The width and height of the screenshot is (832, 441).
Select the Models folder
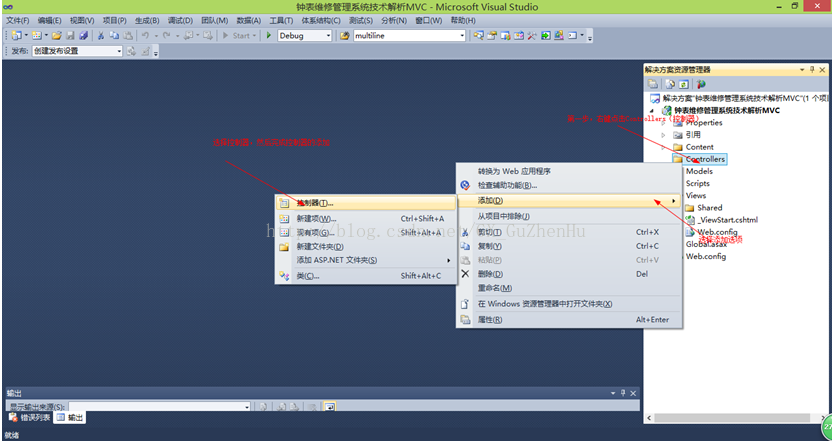pyautogui.click(x=699, y=171)
